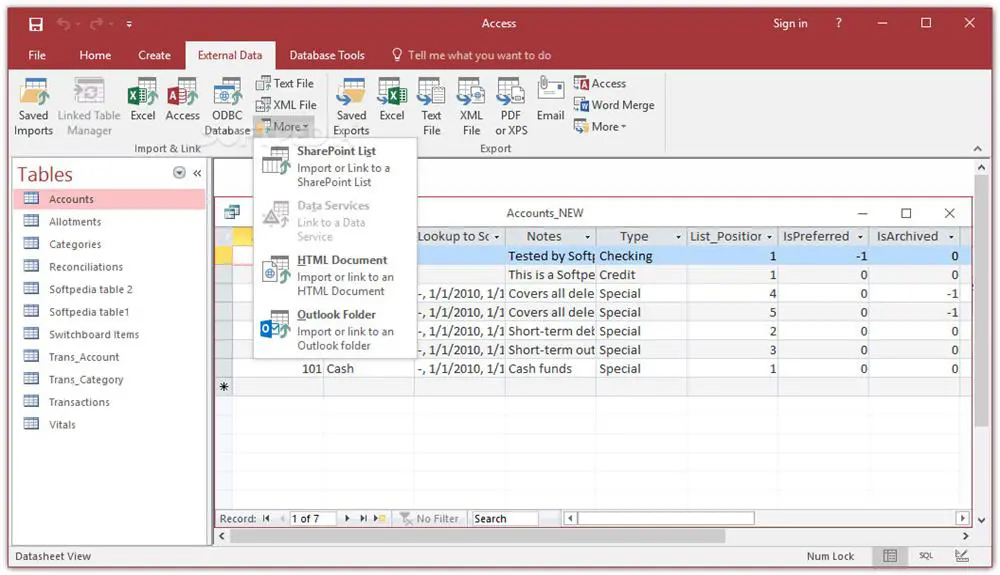Open Saved Exports
The width and height of the screenshot is (1000, 575).
(351, 107)
